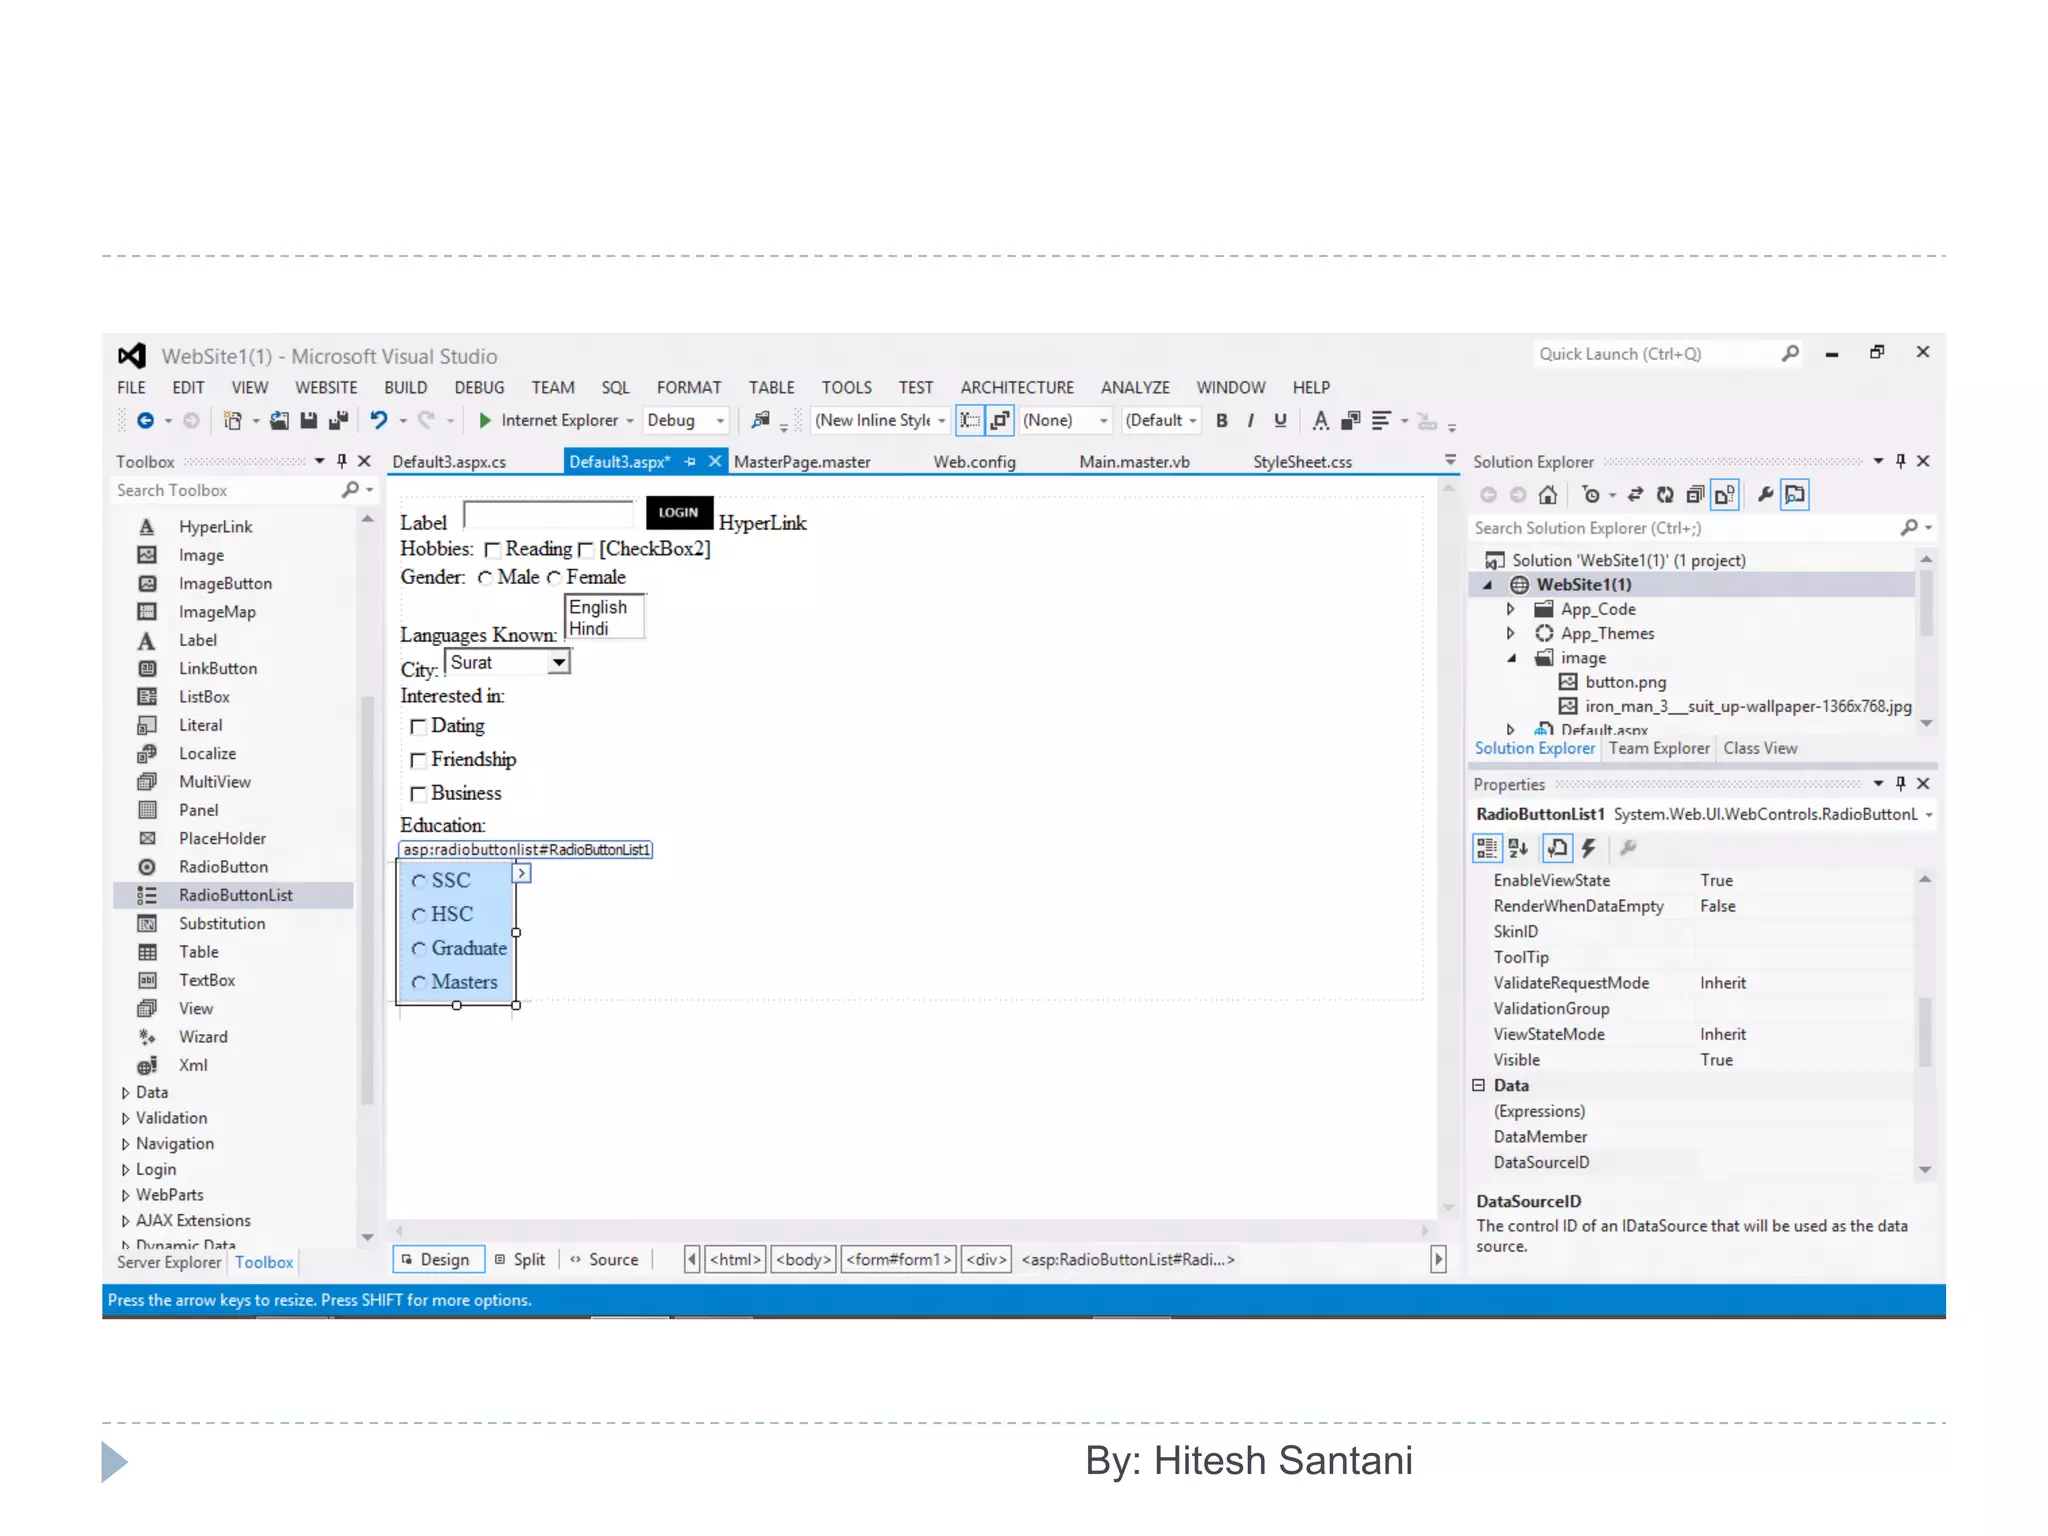Expand the App_Code folder node
2048x1536 pixels.
click(1510, 609)
